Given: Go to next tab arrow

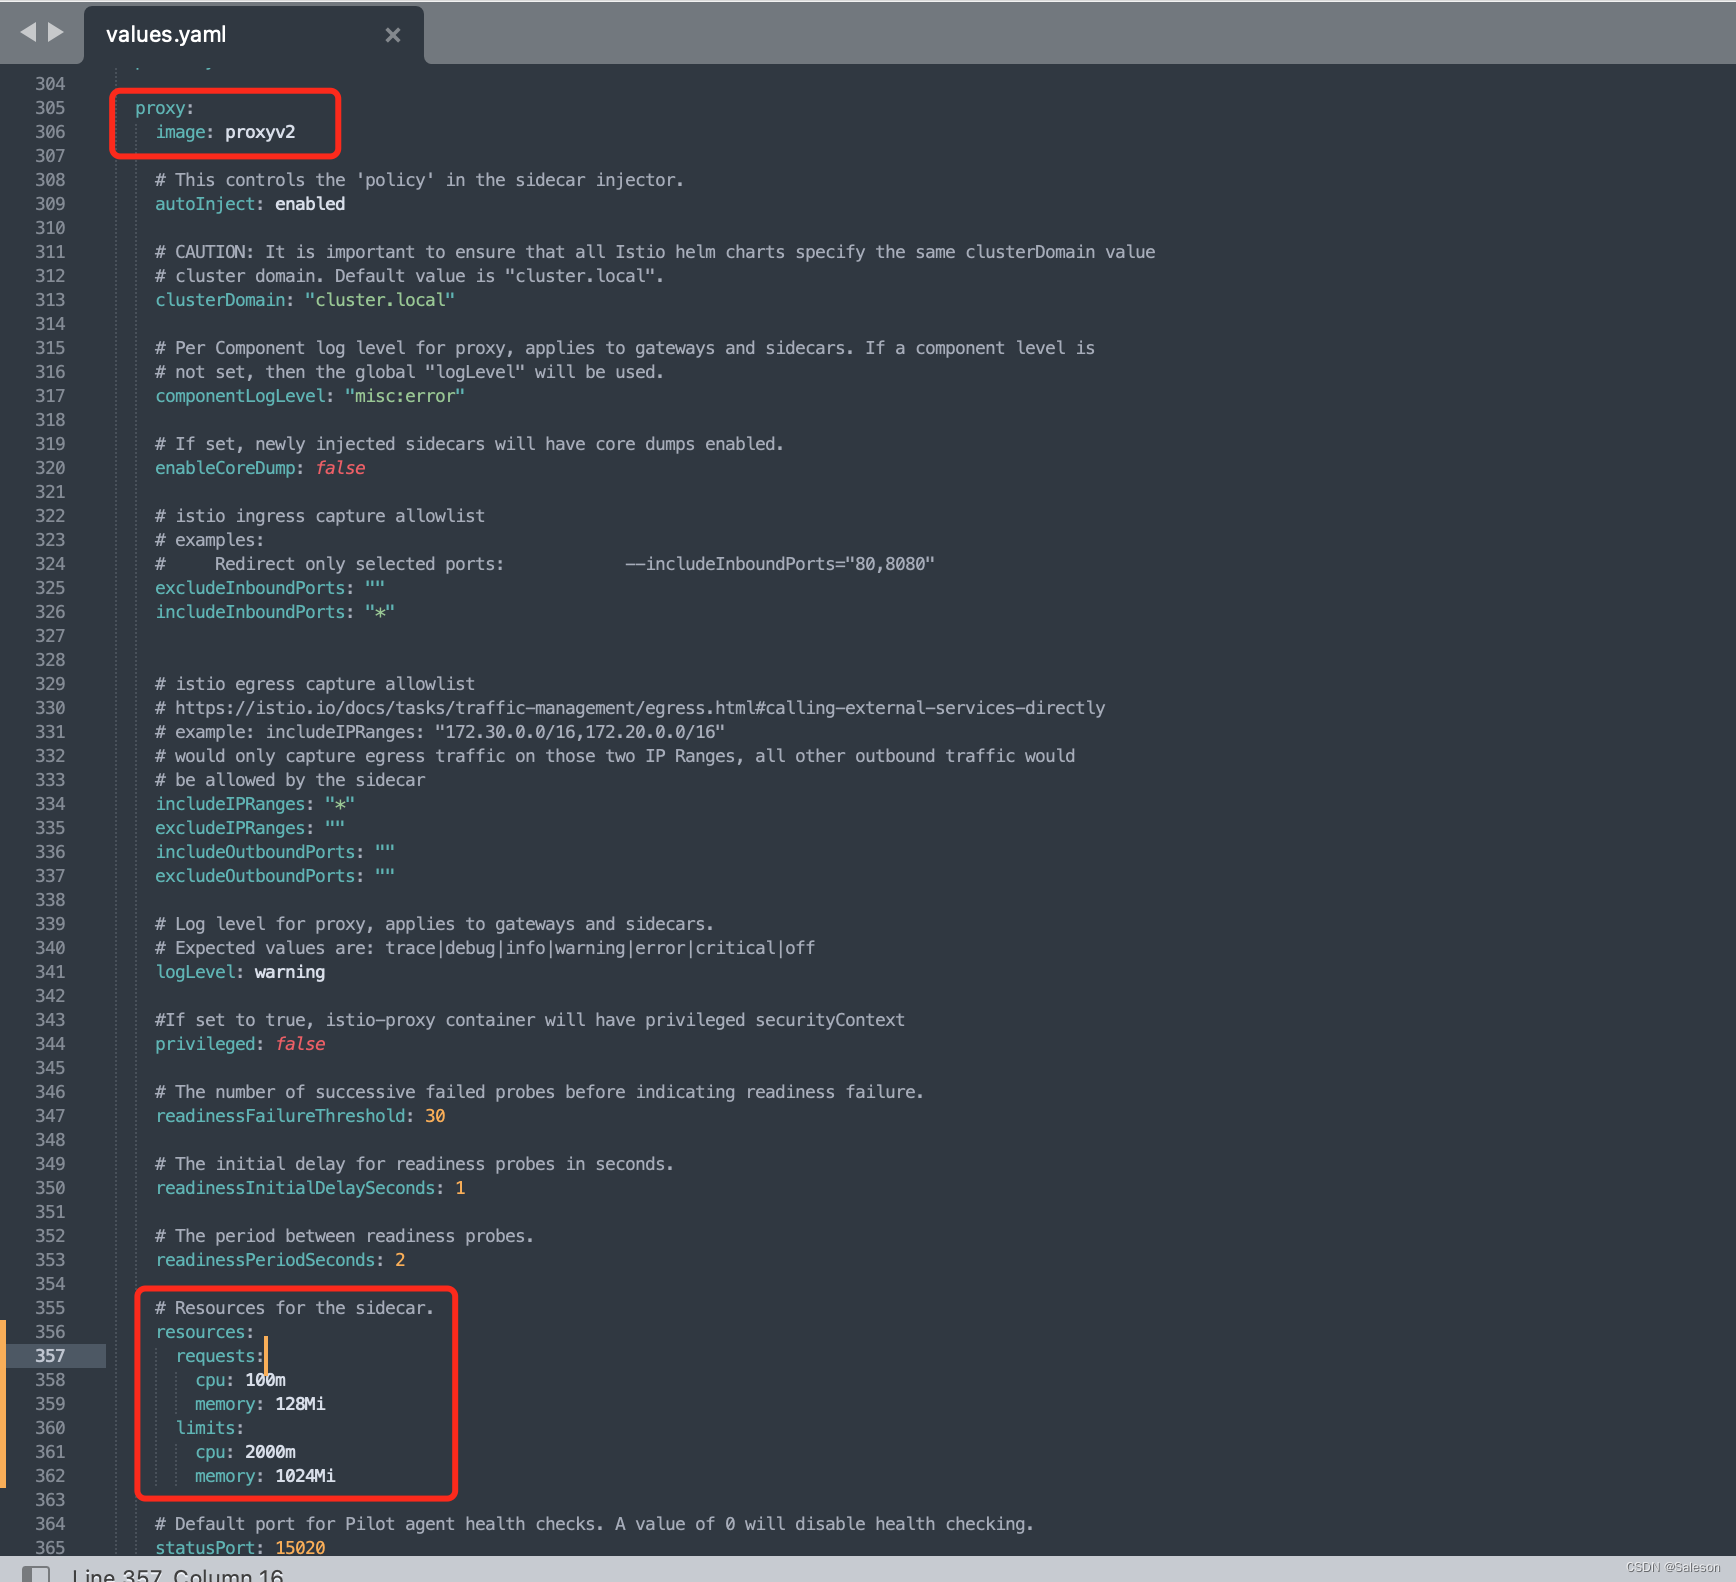Looking at the screenshot, I should click(x=56, y=32).
